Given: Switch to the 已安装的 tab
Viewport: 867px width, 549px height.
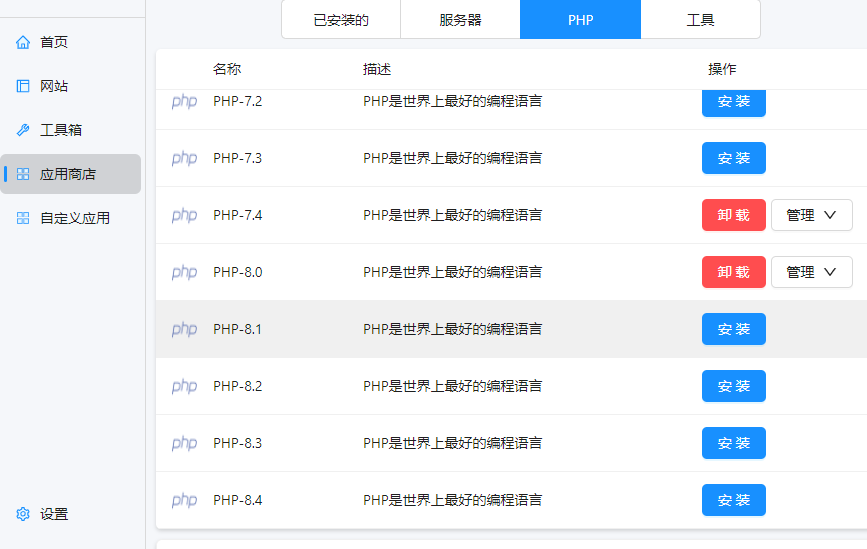Looking at the screenshot, I should [x=341, y=20].
